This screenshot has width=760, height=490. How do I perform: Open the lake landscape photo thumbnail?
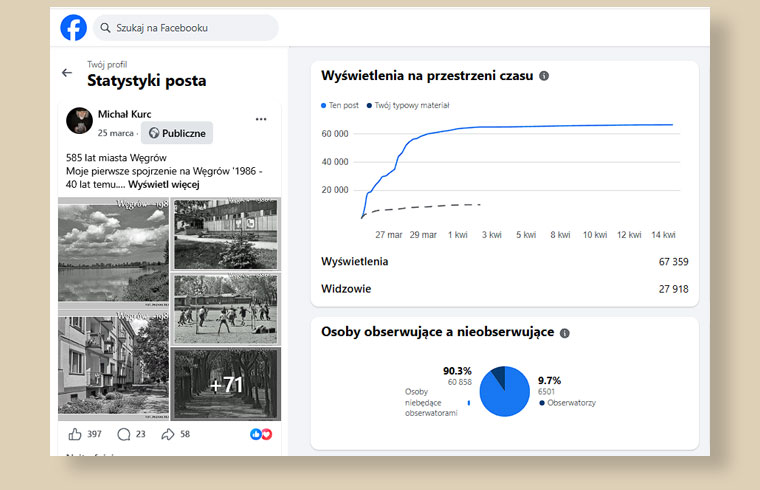click(113, 253)
